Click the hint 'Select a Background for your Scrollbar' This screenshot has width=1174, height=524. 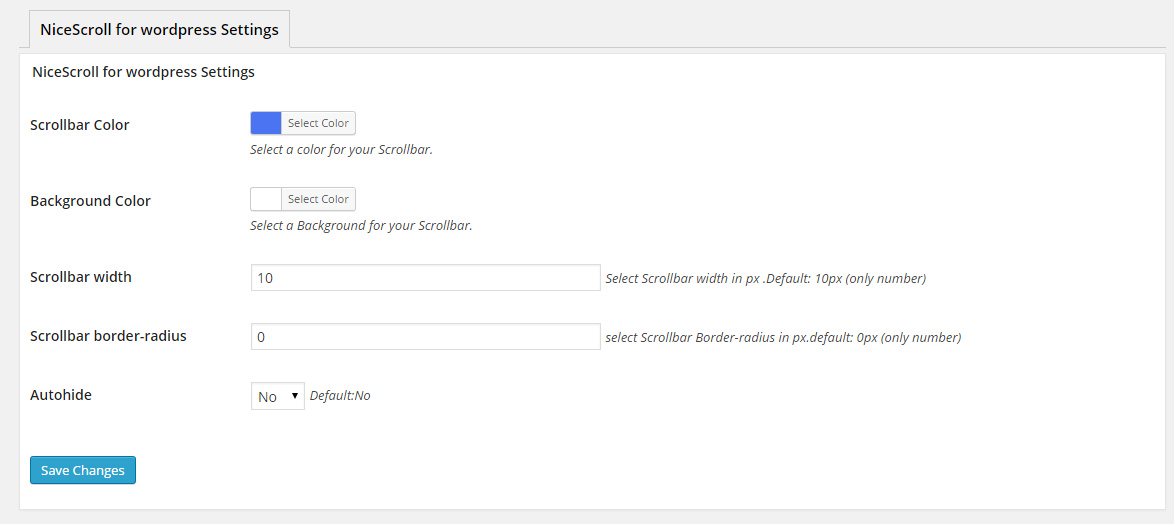click(x=361, y=225)
